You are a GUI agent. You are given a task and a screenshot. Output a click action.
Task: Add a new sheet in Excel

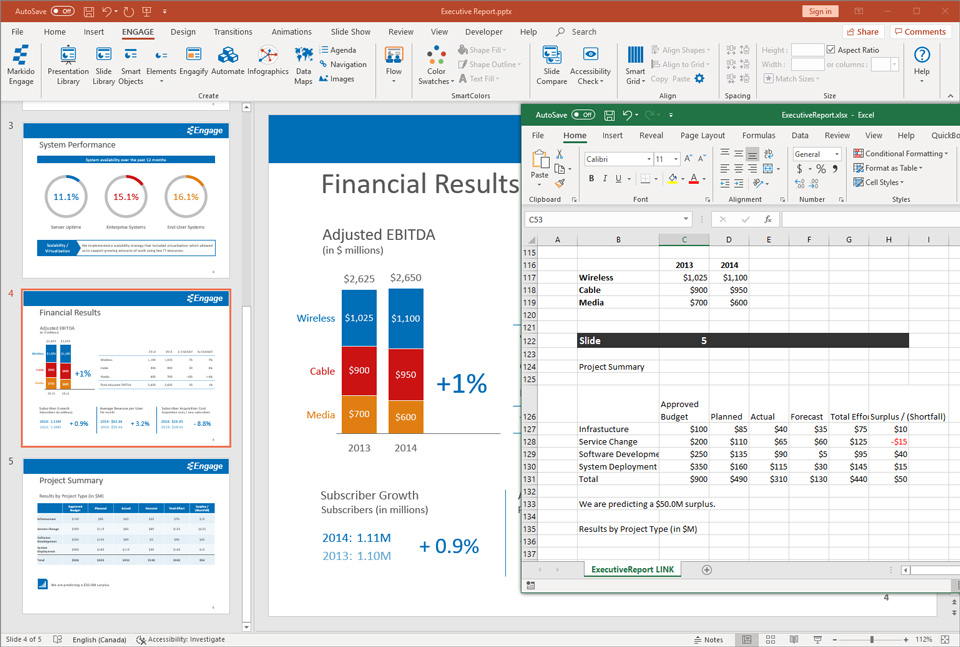[x=707, y=570]
